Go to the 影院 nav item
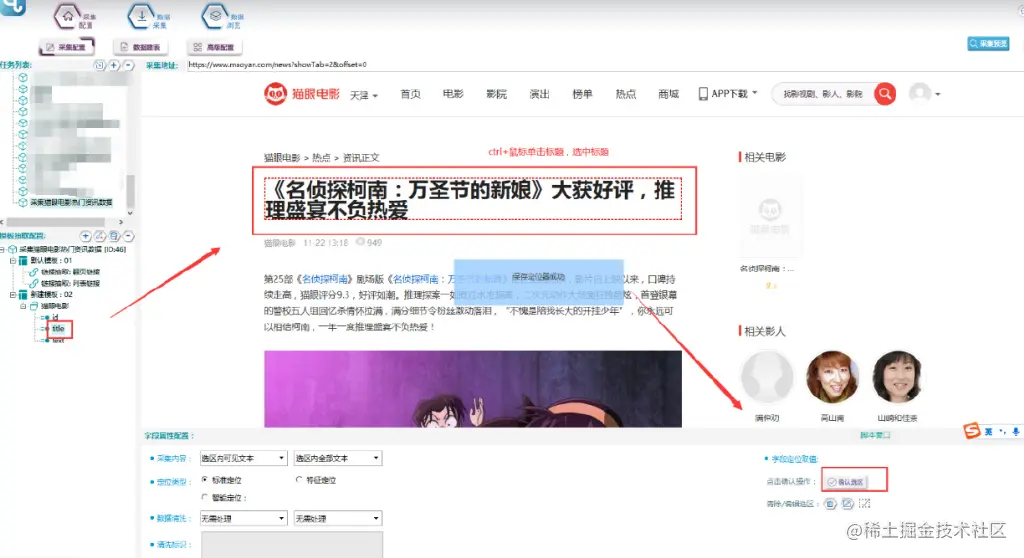This screenshot has height=558, width=1024. click(x=496, y=94)
